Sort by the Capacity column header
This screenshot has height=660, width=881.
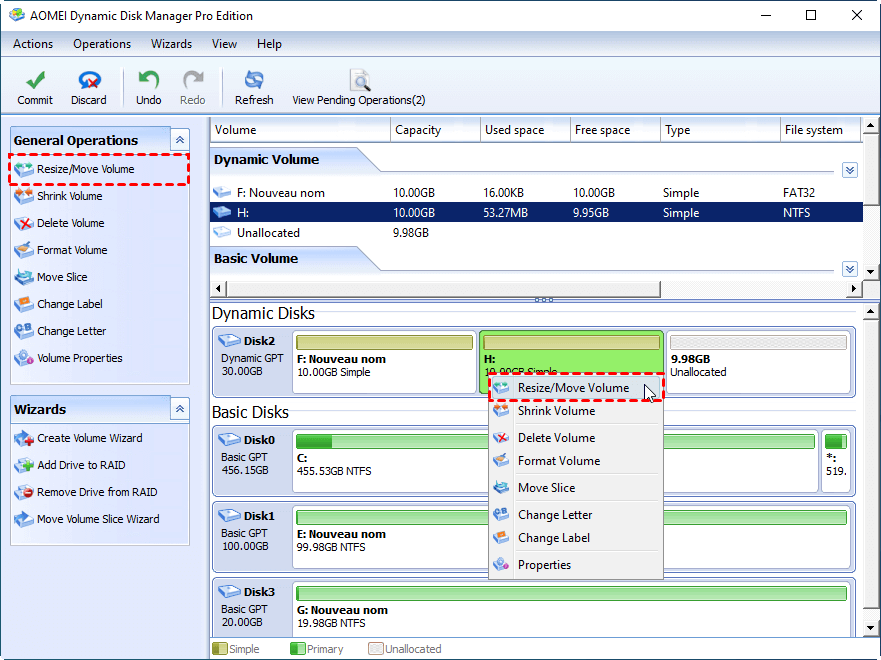click(435, 130)
